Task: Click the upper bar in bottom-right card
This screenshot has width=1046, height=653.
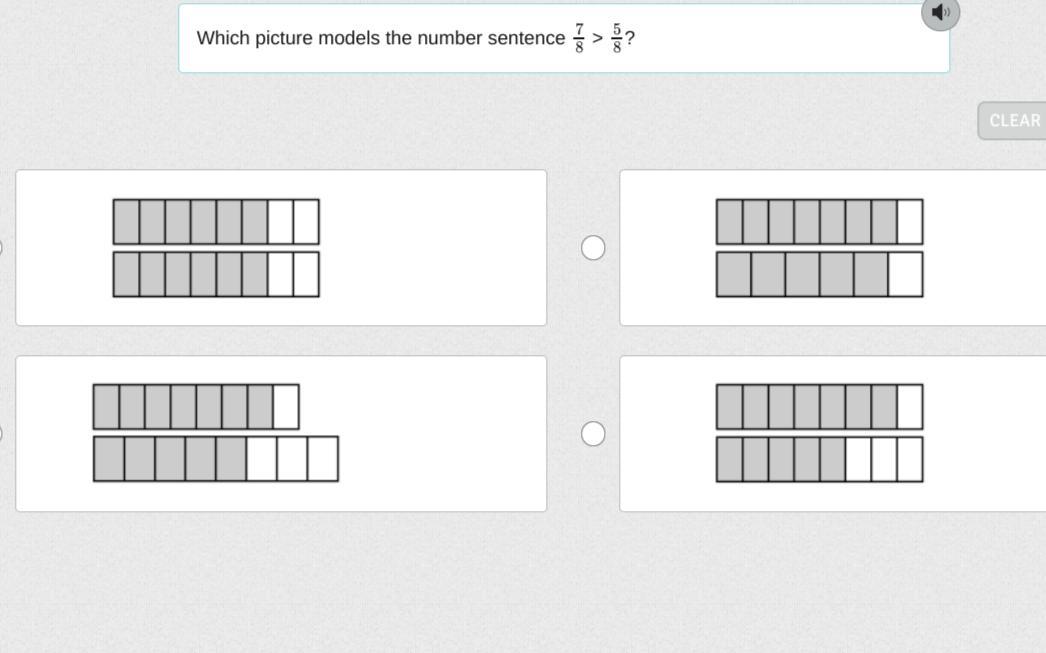Action: click(819, 407)
